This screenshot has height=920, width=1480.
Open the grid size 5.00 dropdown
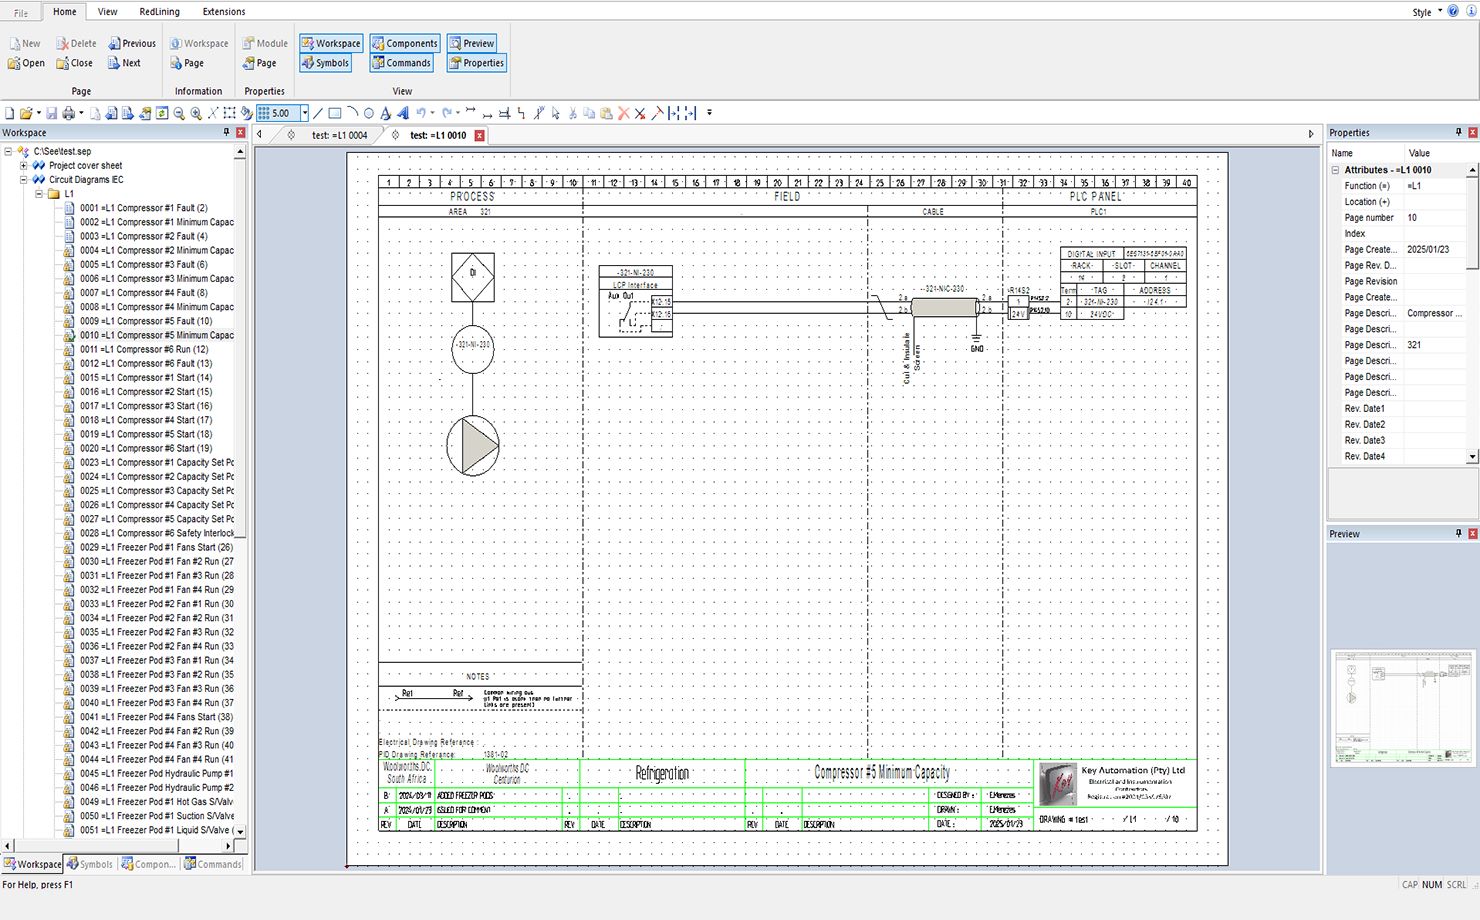click(305, 114)
